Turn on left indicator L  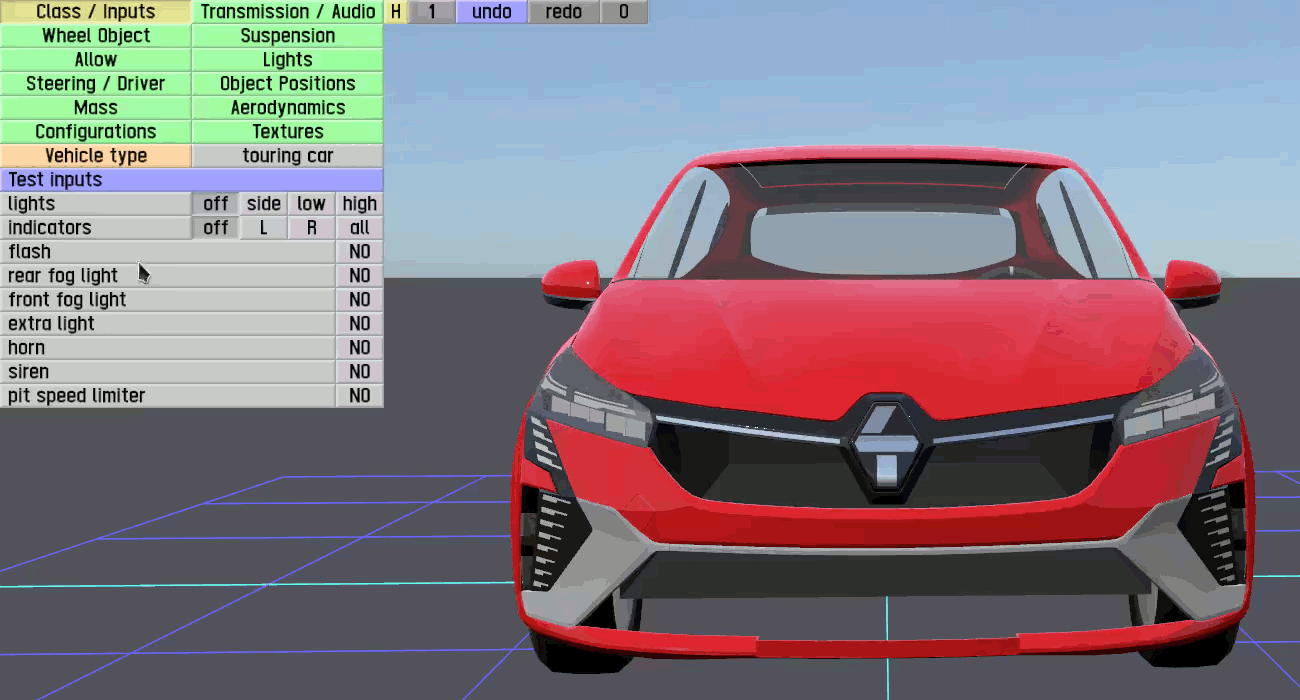click(x=264, y=228)
